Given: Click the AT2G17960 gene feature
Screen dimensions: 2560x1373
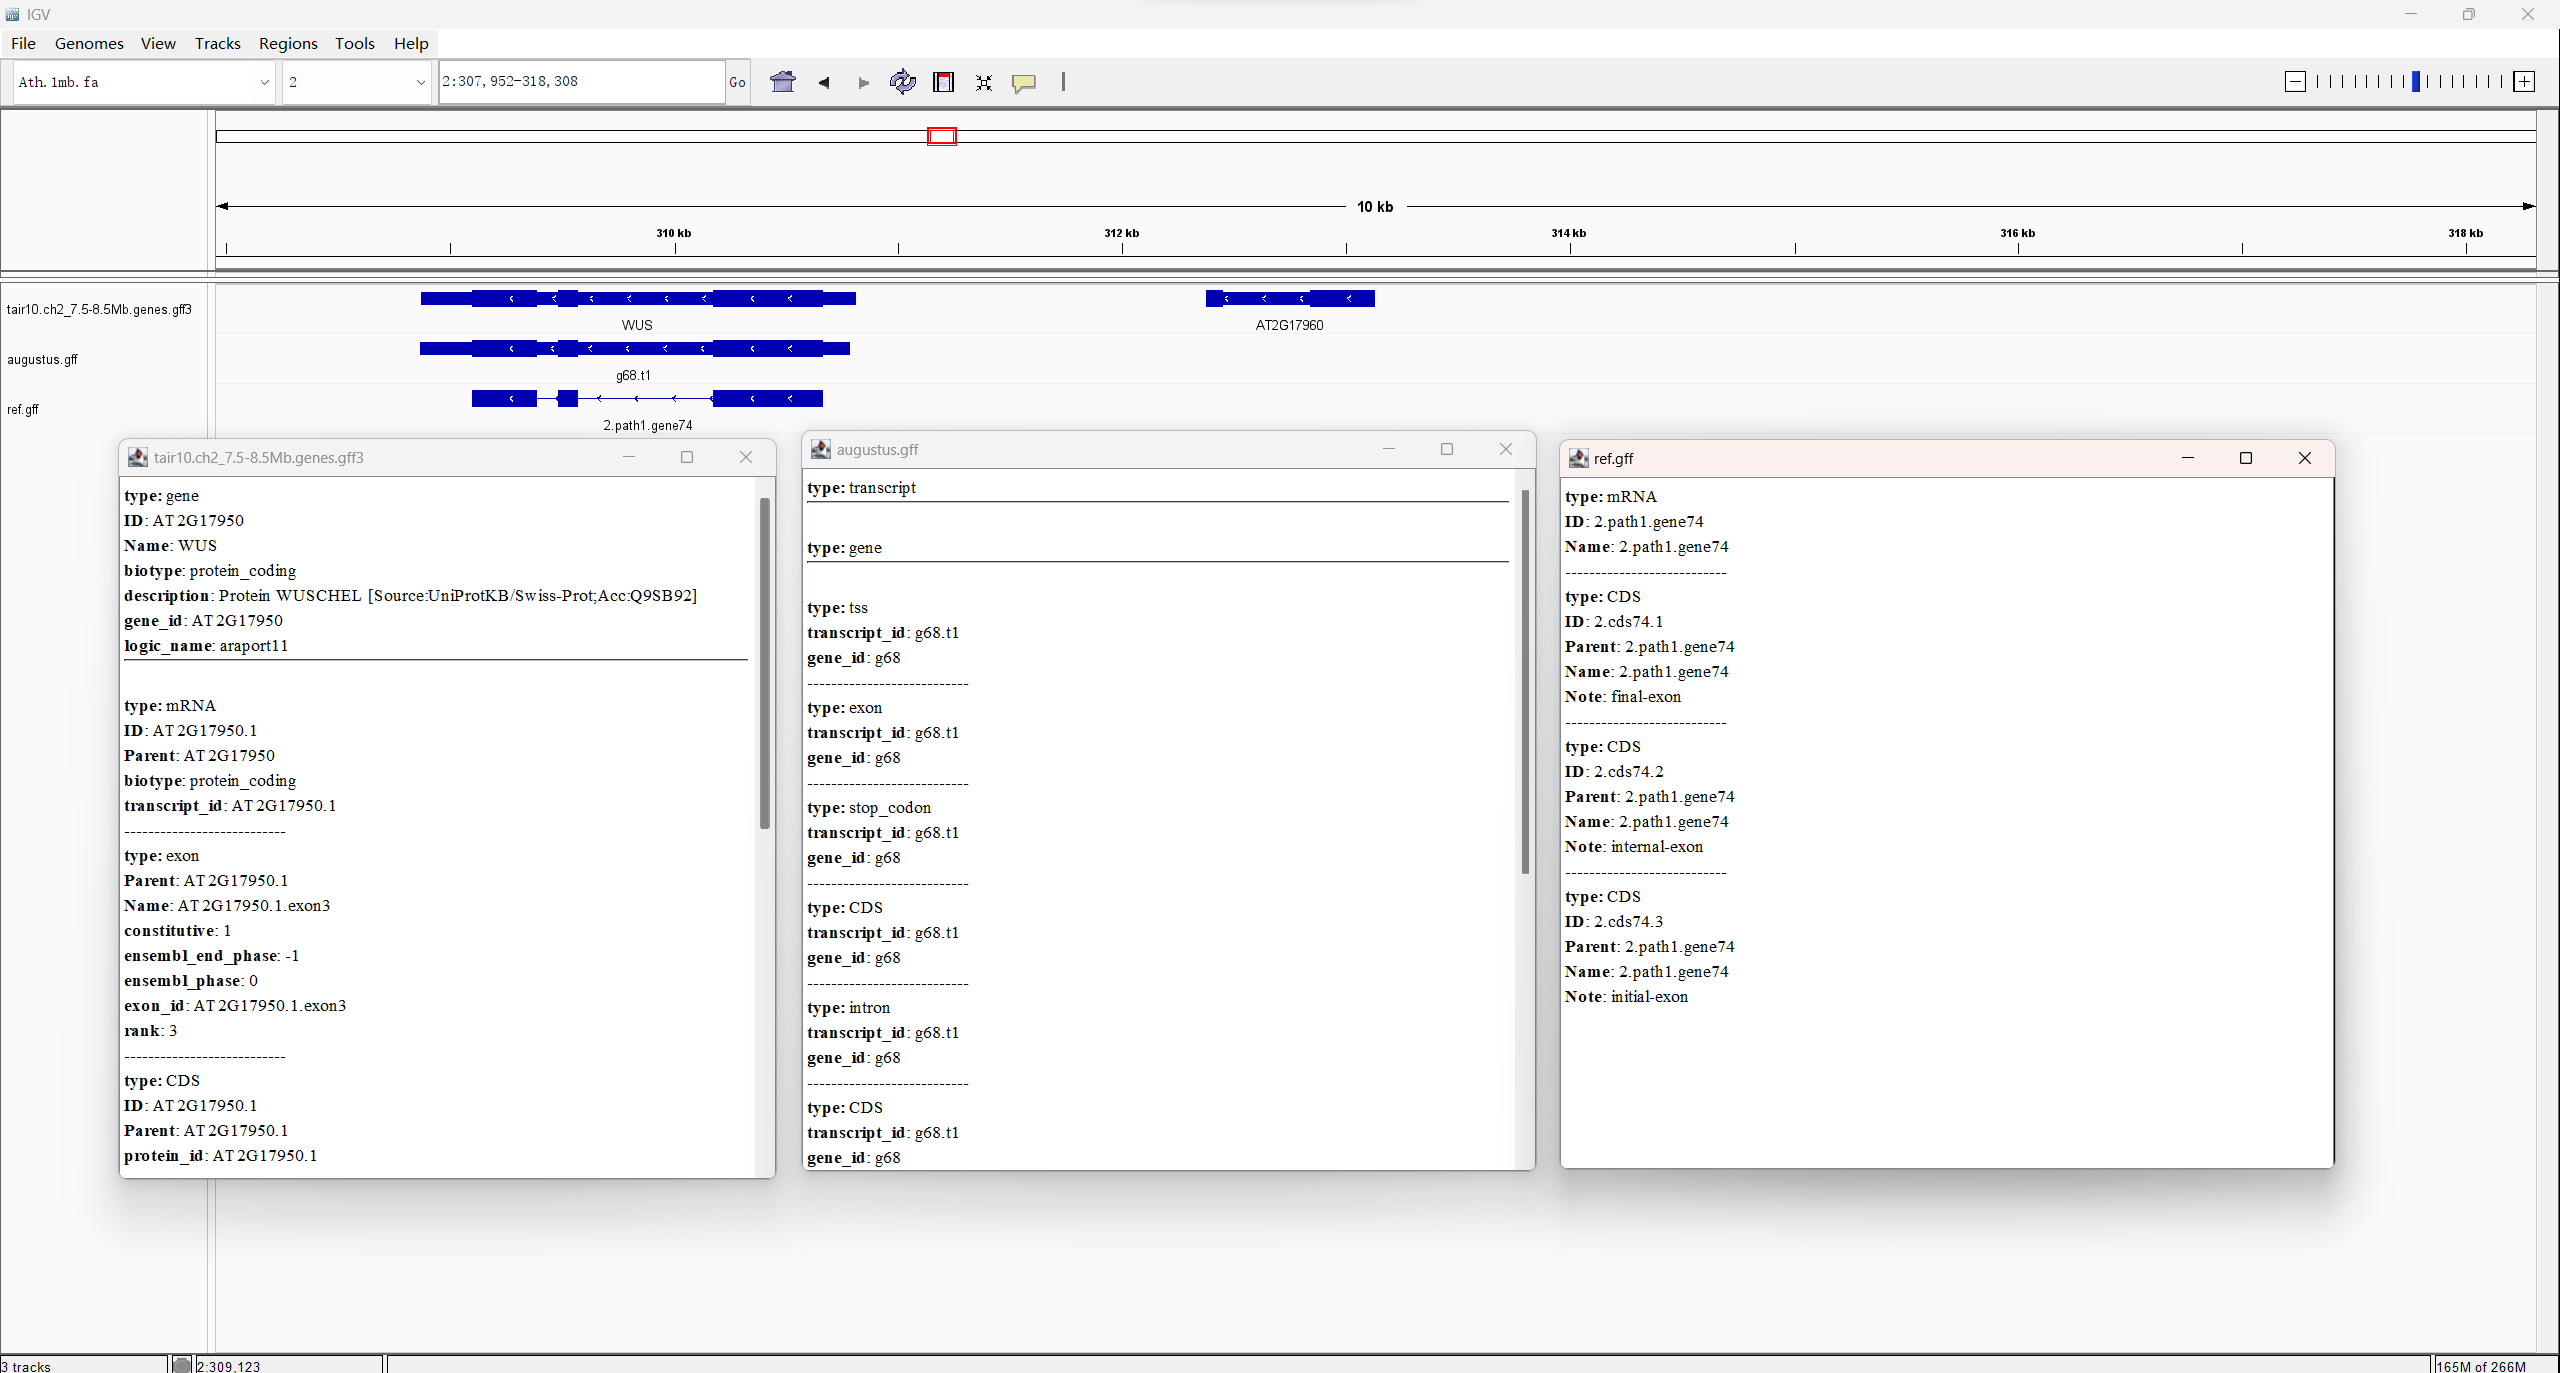Looking at the screenshot, I should tap(1290, 298).
